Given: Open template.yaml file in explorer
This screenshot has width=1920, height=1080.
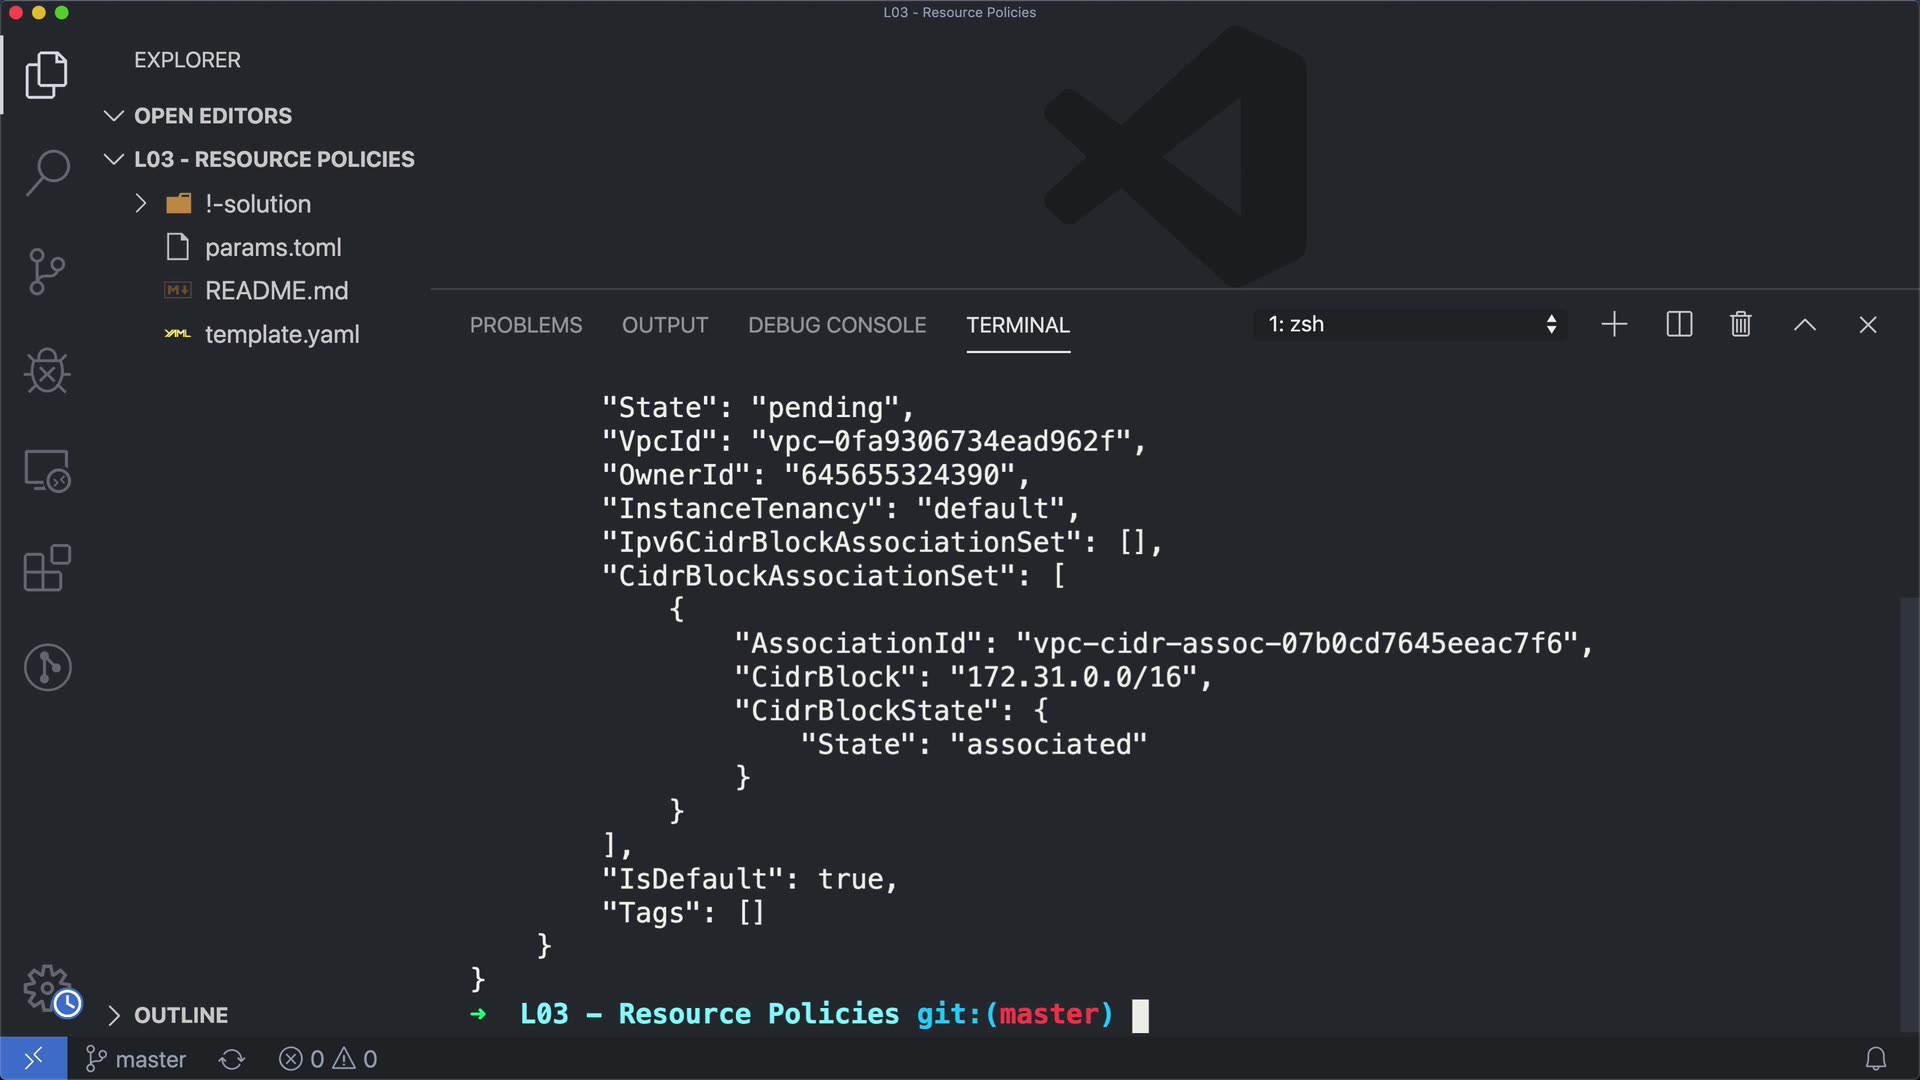Looking at the screenshot, I should (x=281, y=335).
